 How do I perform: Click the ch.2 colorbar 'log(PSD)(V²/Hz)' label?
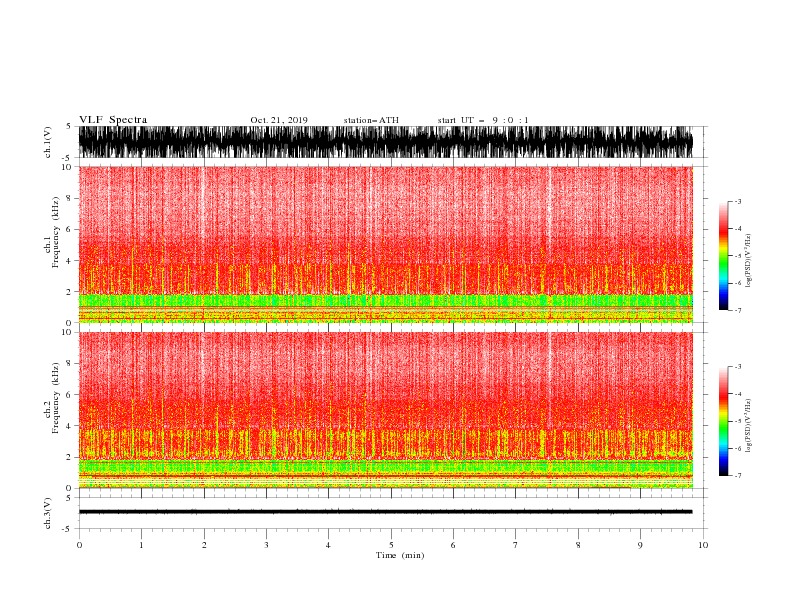coord(749,426)
